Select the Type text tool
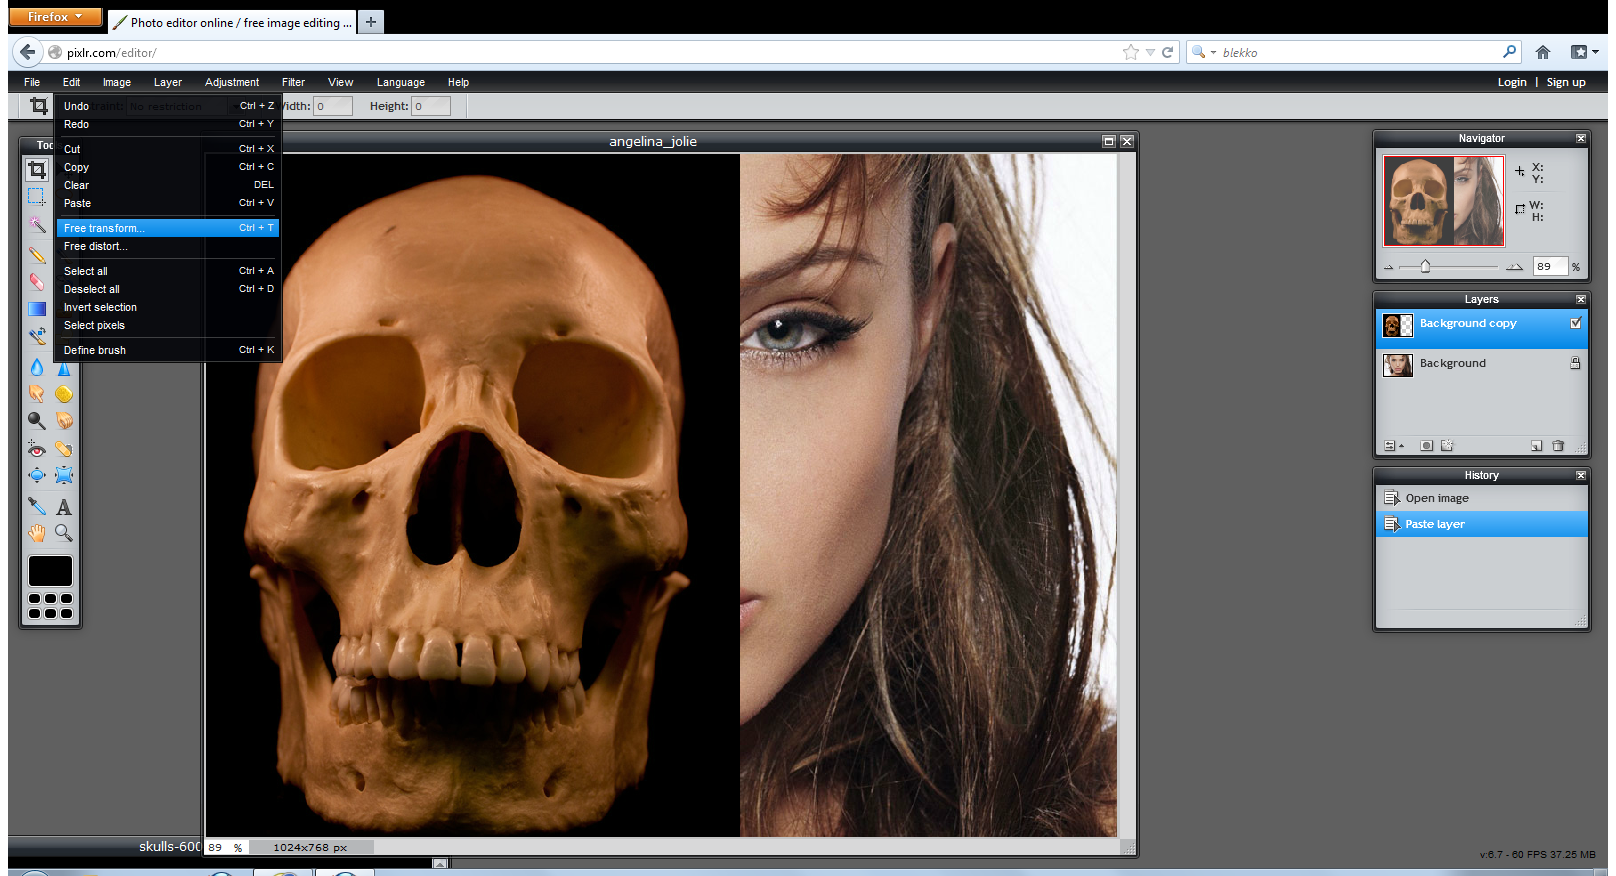The width and height of the screenshot is (1616, 876). pyautogui.click(x=64, y=507)
